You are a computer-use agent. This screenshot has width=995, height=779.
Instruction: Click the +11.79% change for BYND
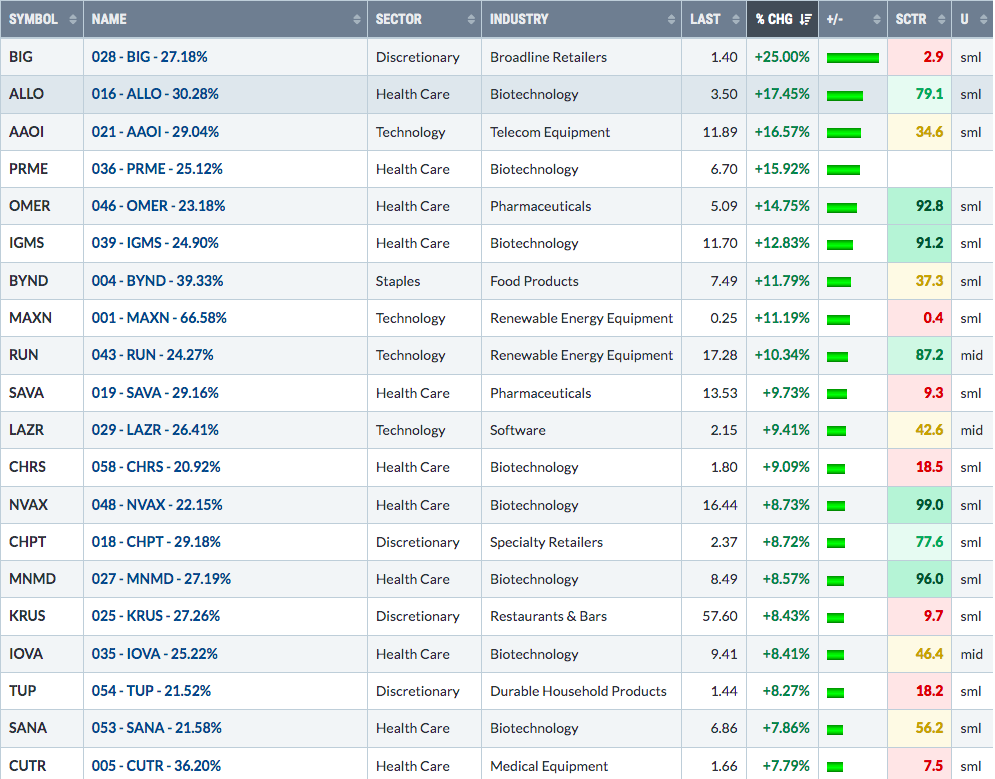(x=782, y=280)
